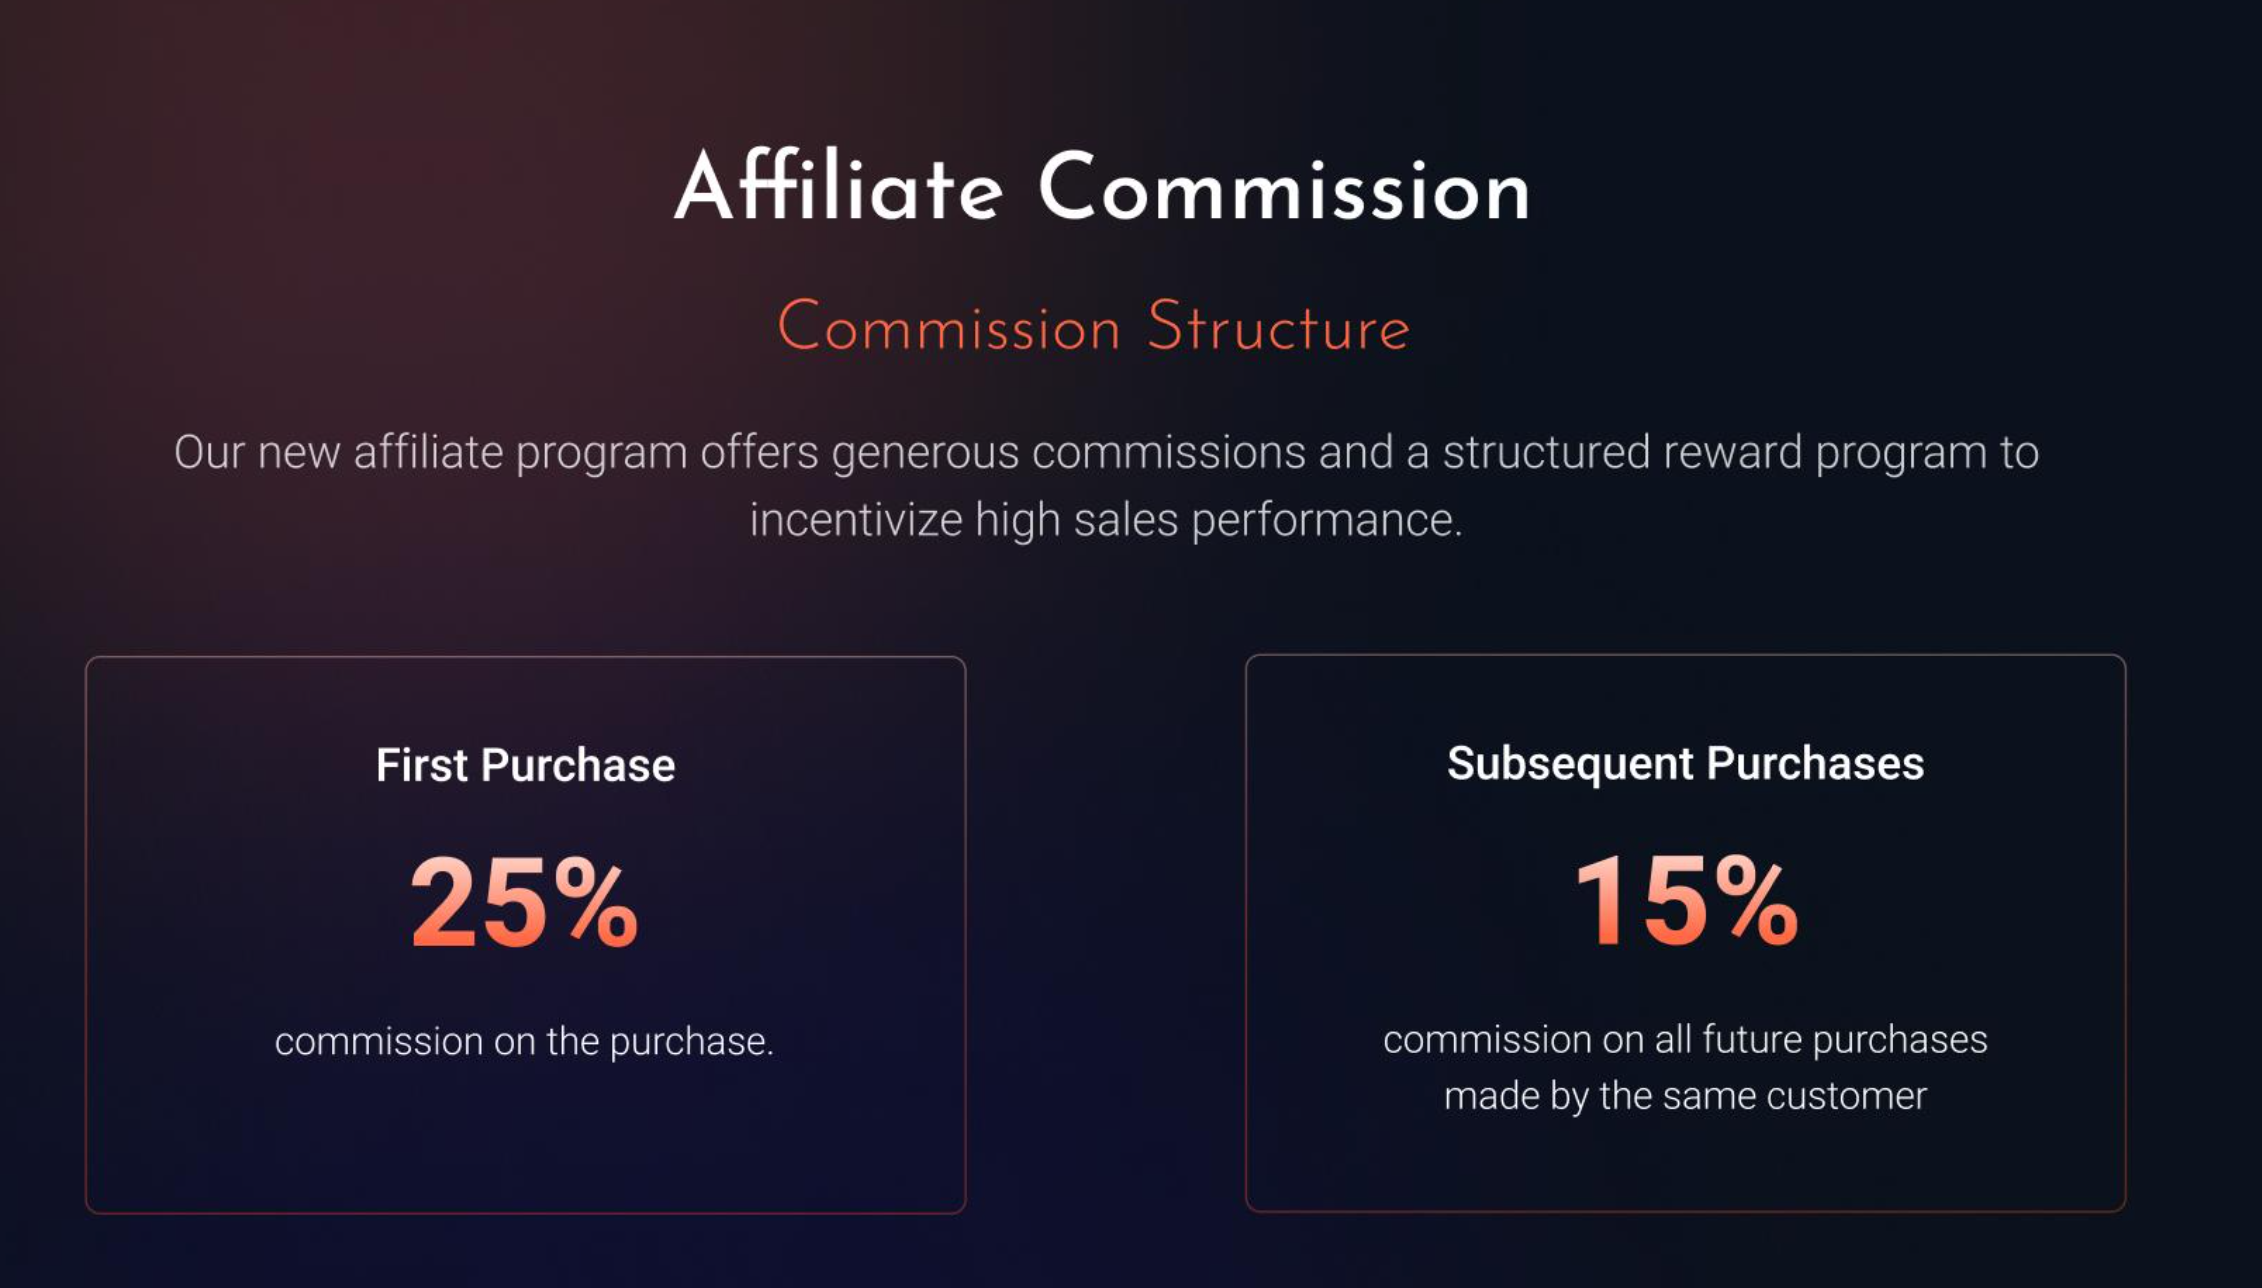Click 'incentivize high sales performance' text line
Image resolution: width=2262 pixels, height=1288 pixels.
click(x=1106, y=520)
